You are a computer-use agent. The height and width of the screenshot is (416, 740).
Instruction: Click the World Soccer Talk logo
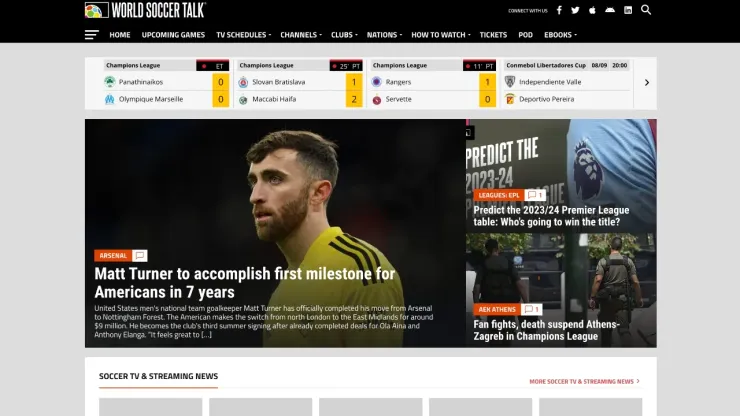tap(145, 10)
